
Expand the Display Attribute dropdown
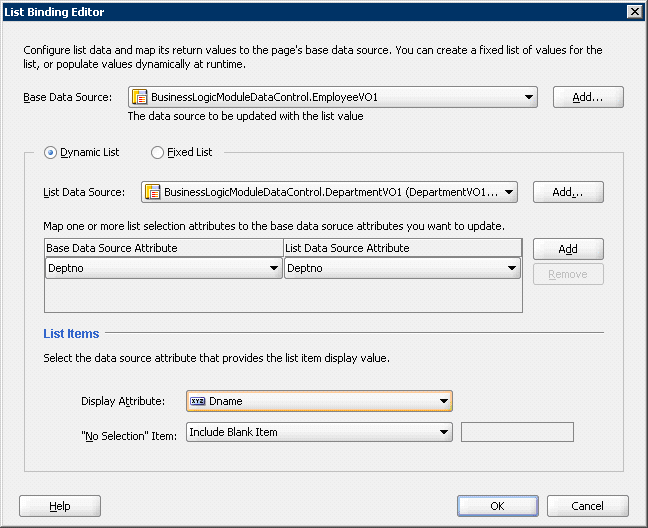tap(443, 401)
